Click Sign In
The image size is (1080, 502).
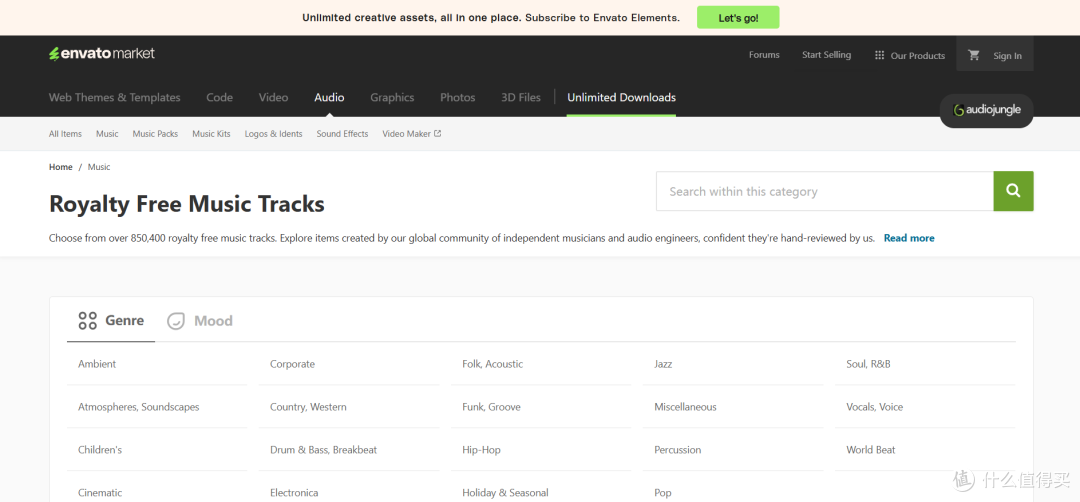click(1007, 56)
